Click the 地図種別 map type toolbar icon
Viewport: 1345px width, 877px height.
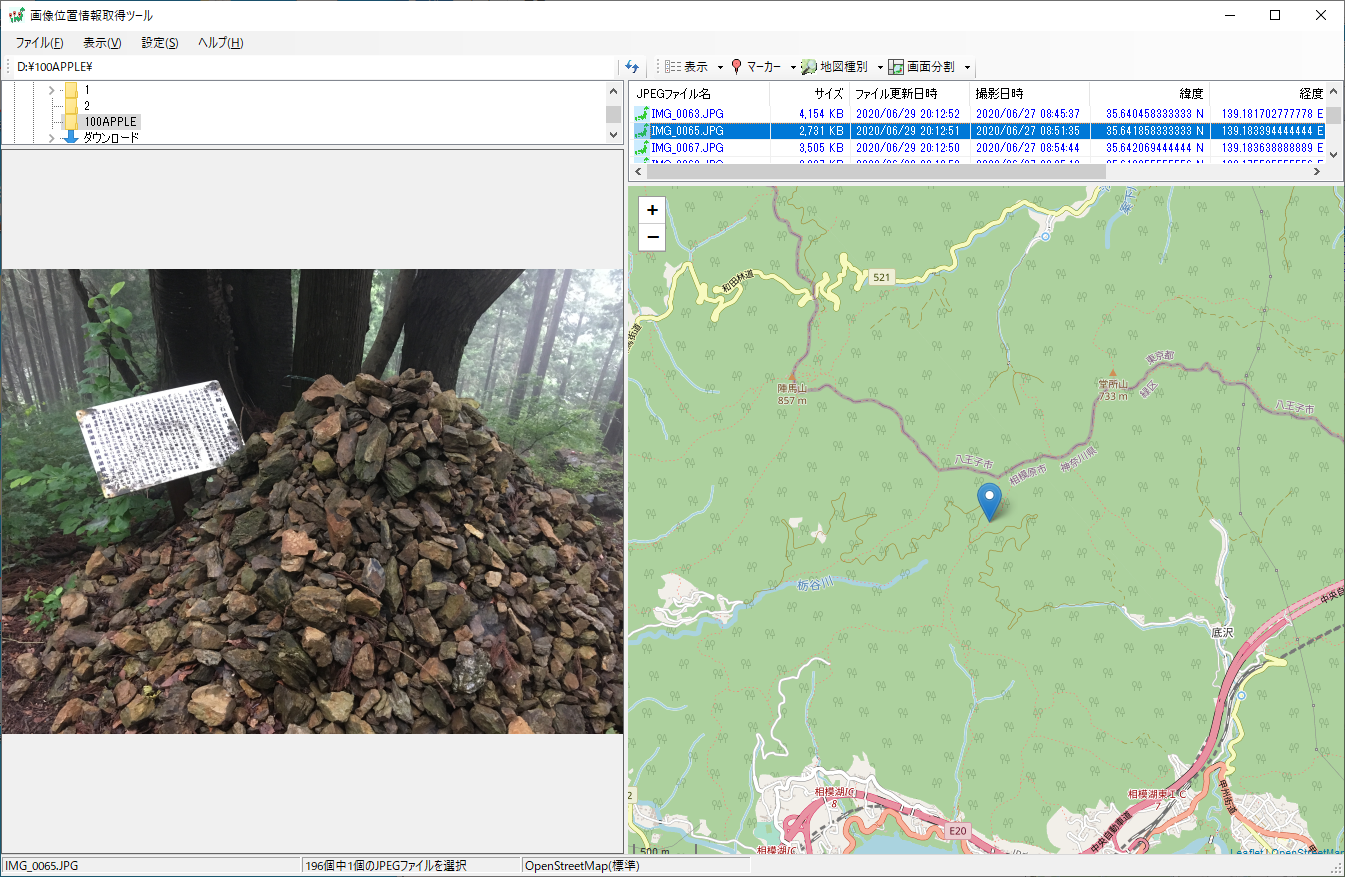tap(809, 67)
